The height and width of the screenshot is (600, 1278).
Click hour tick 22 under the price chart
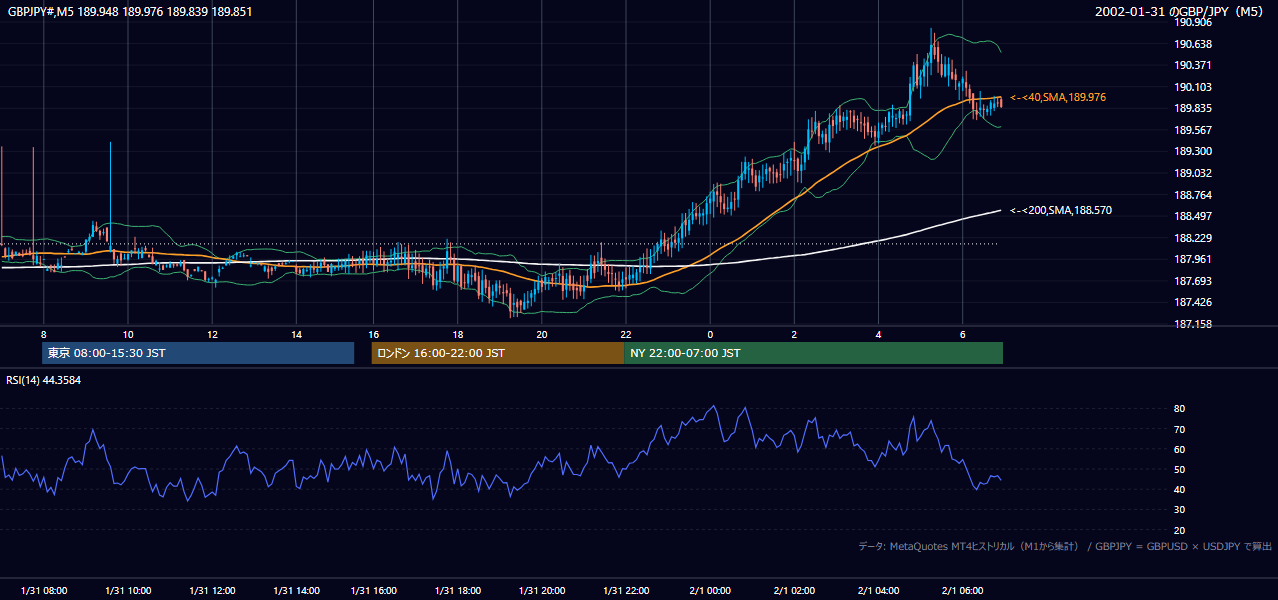(625, 334)
